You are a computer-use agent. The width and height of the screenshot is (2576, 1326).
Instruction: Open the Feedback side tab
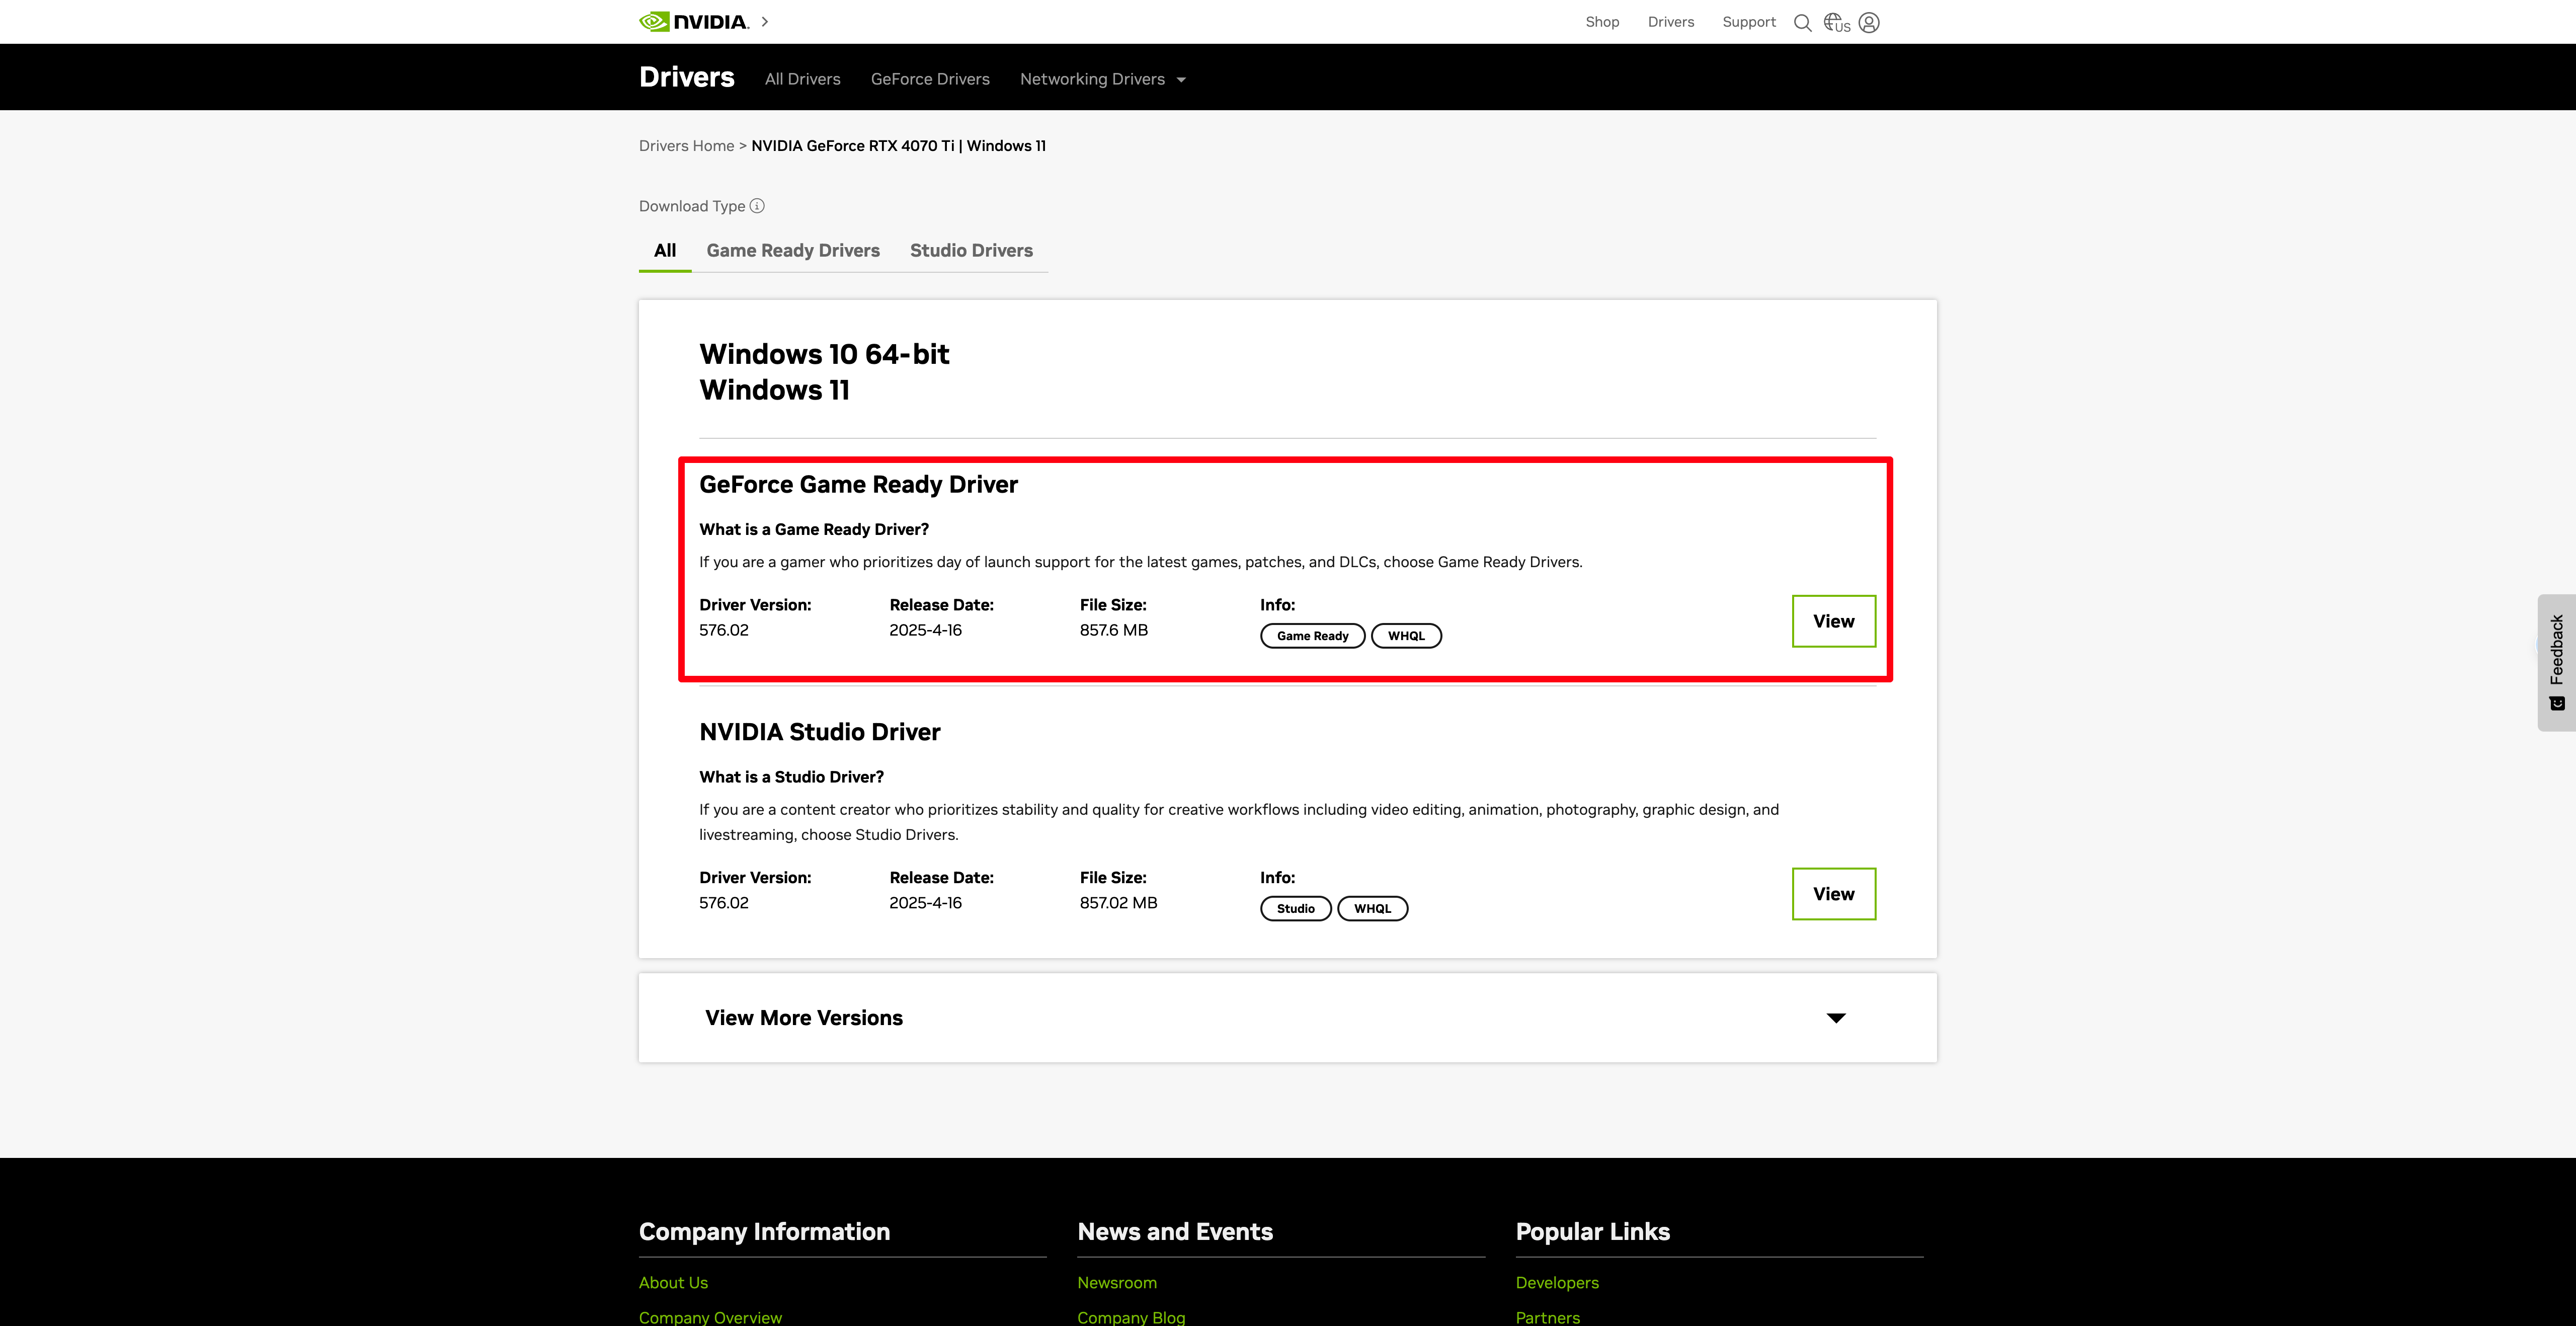tap(2556, 662)
